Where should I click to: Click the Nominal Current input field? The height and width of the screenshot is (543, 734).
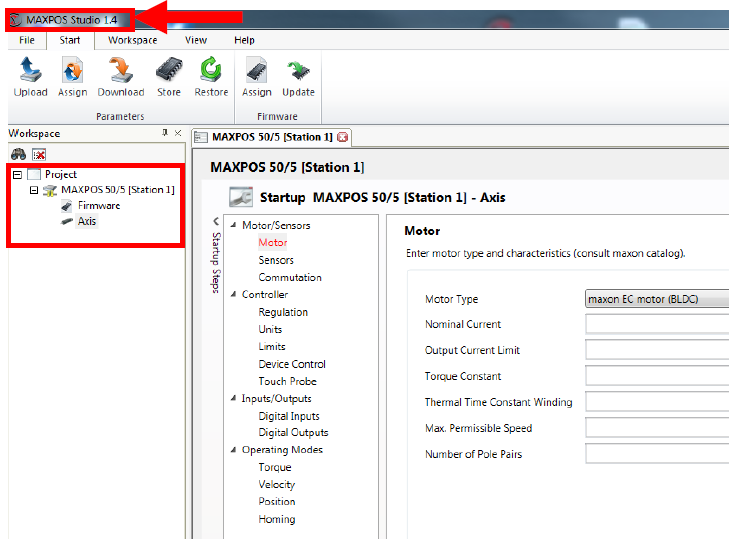(657, 324)
